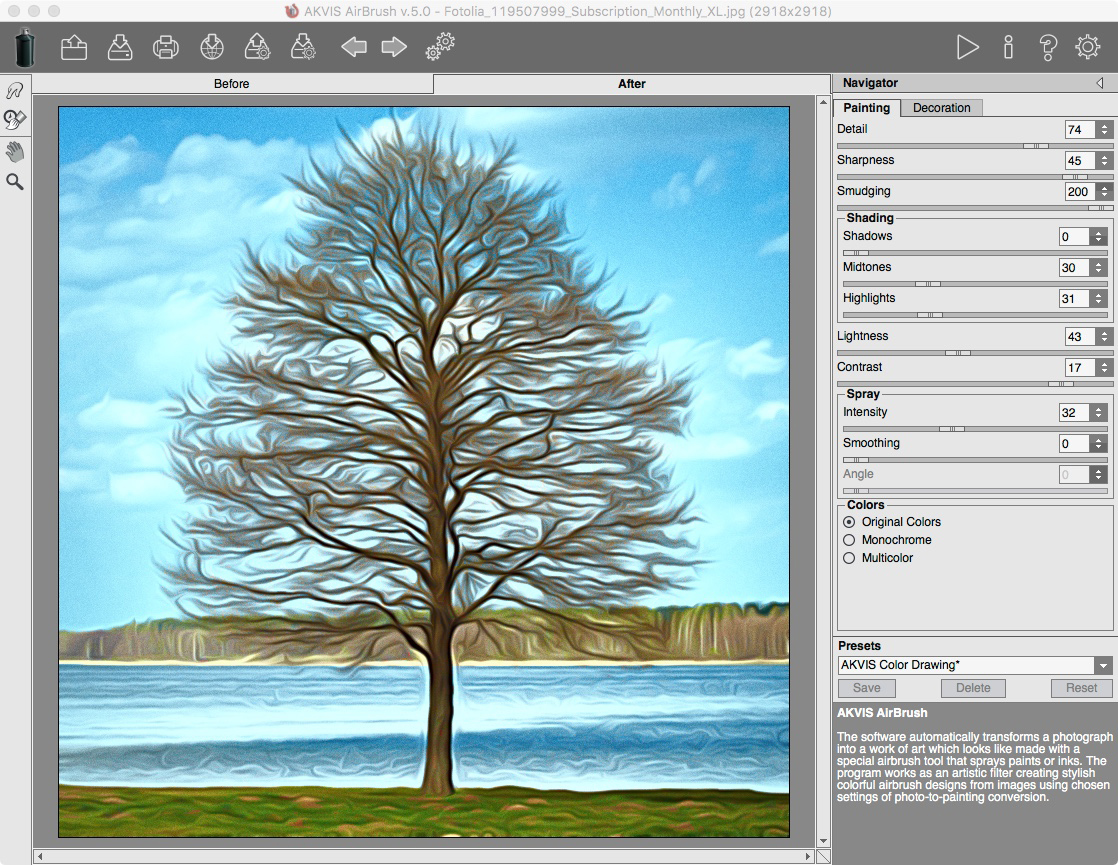1118x865 pixels.
Task: Click the Print icon
Action: tap(165, 47)
